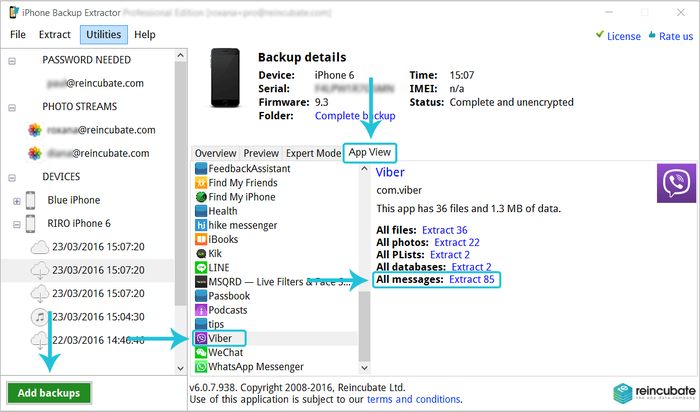Click the Add backups button
Screen dimensions: 700x412
(49, 393)
